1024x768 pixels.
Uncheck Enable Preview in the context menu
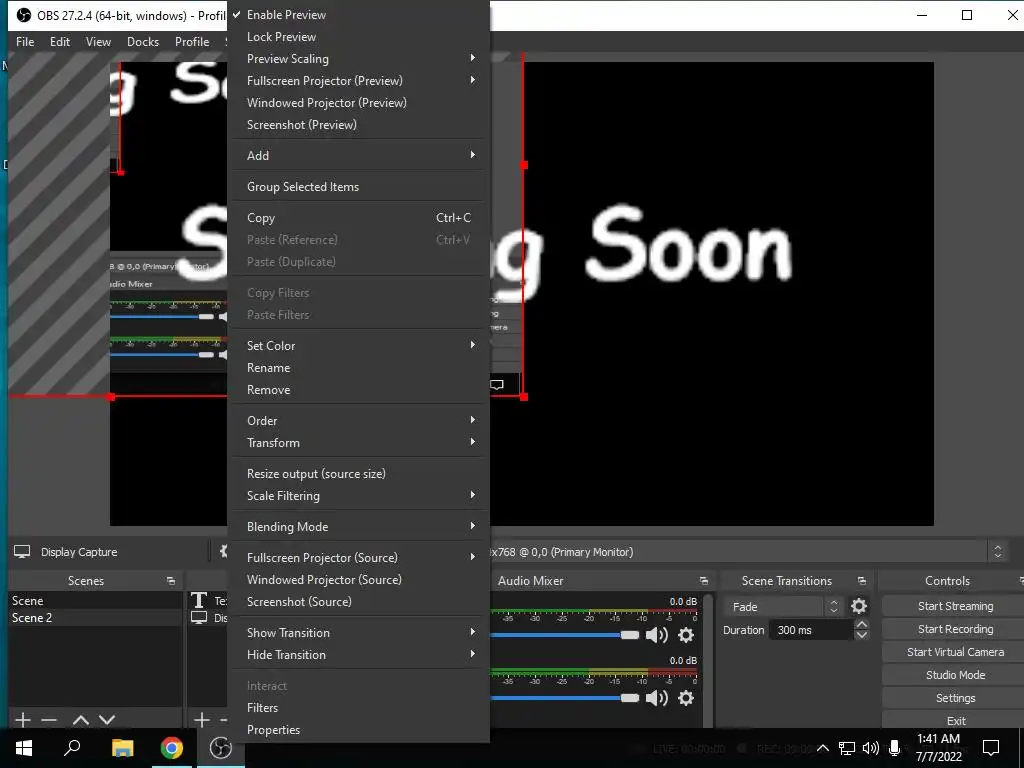(359, 14)
